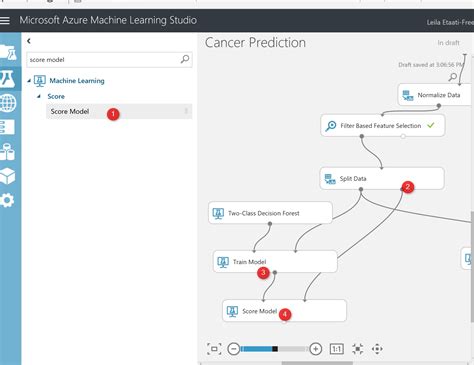Screen dimensions: 474x365
Task: Open Notebooks icon in sidebar
Action: (x=7, y=127)
